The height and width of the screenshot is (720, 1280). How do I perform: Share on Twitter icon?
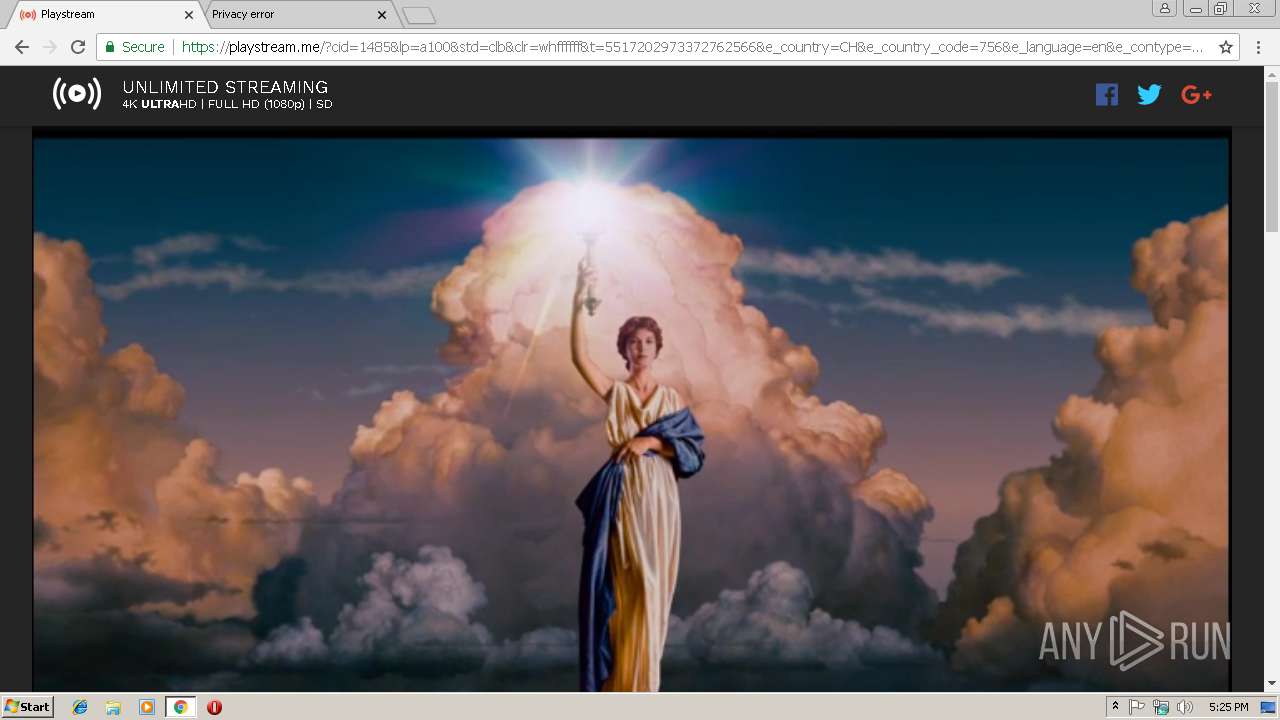pyautogui.click(x=1149, y=95)
